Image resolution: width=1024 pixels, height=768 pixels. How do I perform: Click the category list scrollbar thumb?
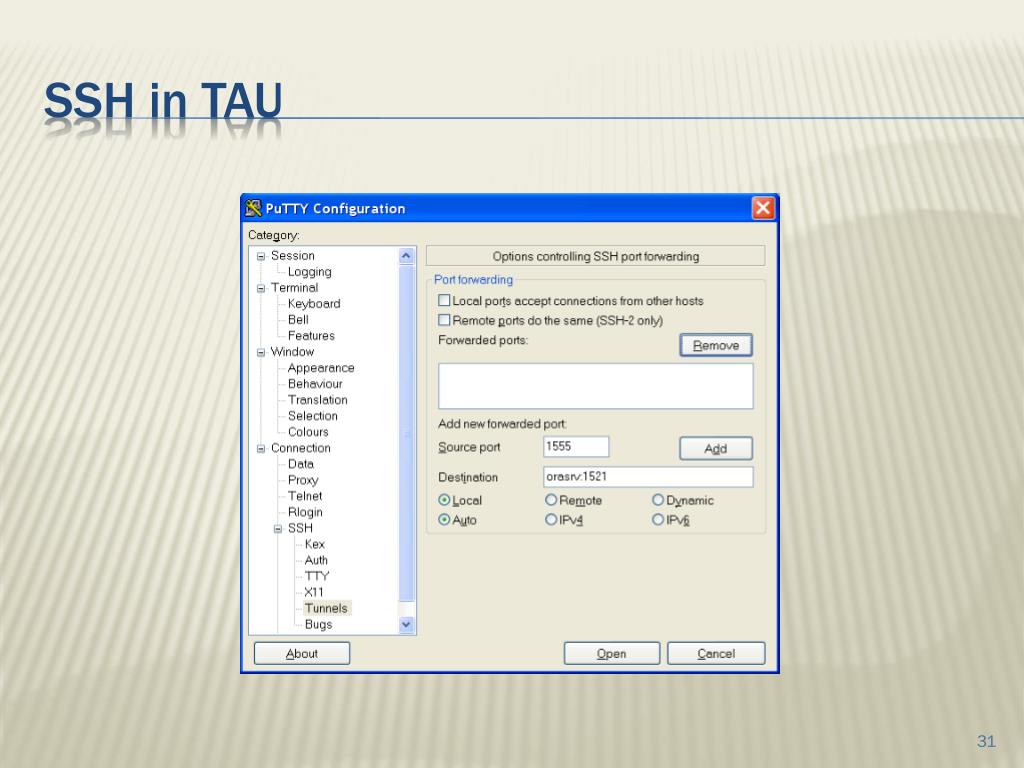(406, 432)
